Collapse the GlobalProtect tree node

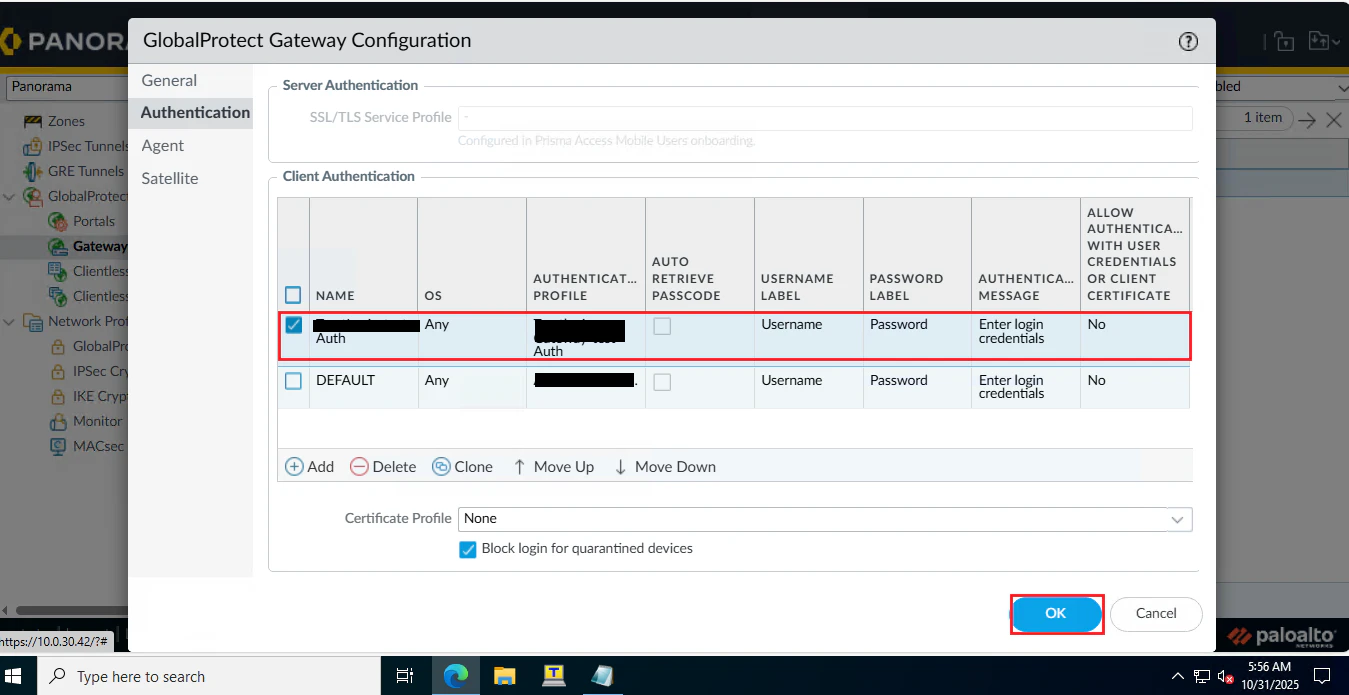9,196
